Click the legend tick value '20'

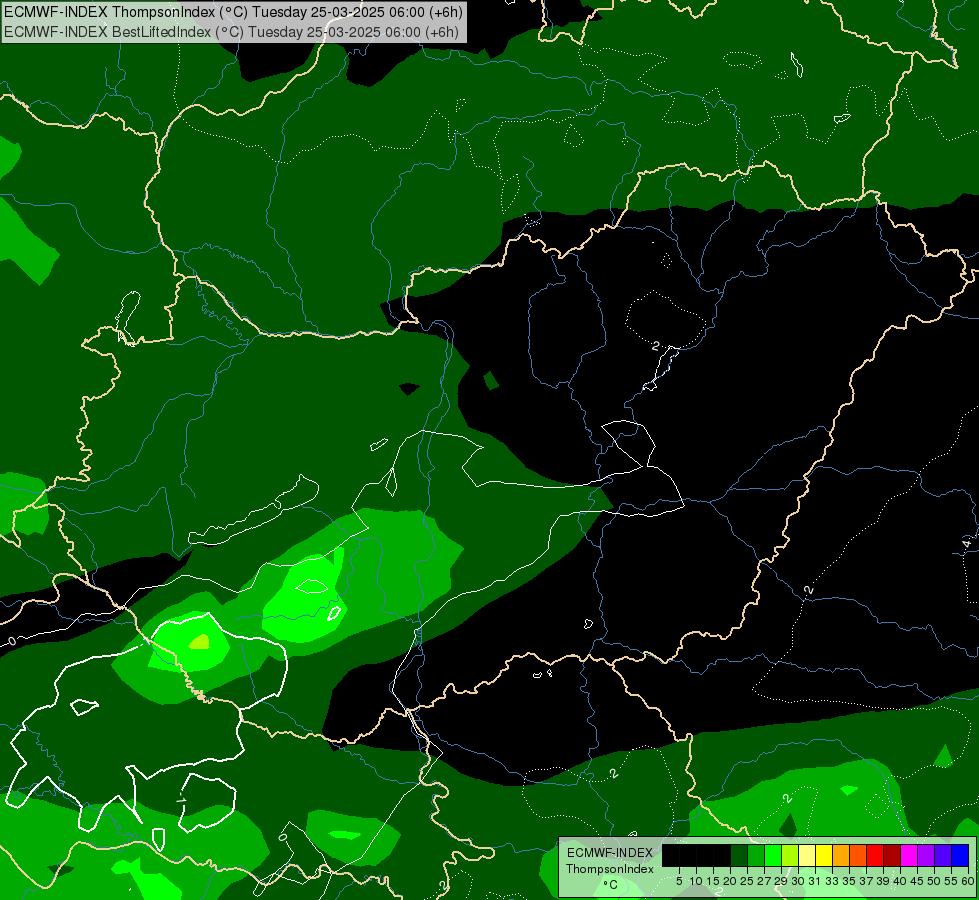tap(730, 881)
